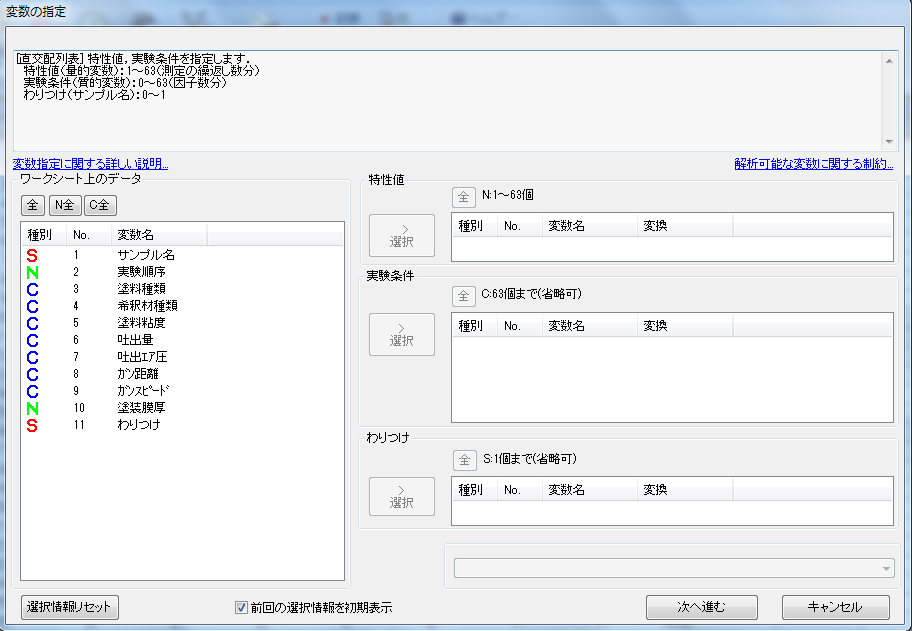Screen dimensions: 912x631
Task: Toggle 前回の選択情報を初期表示 checkbox
Action: (241, 607)
